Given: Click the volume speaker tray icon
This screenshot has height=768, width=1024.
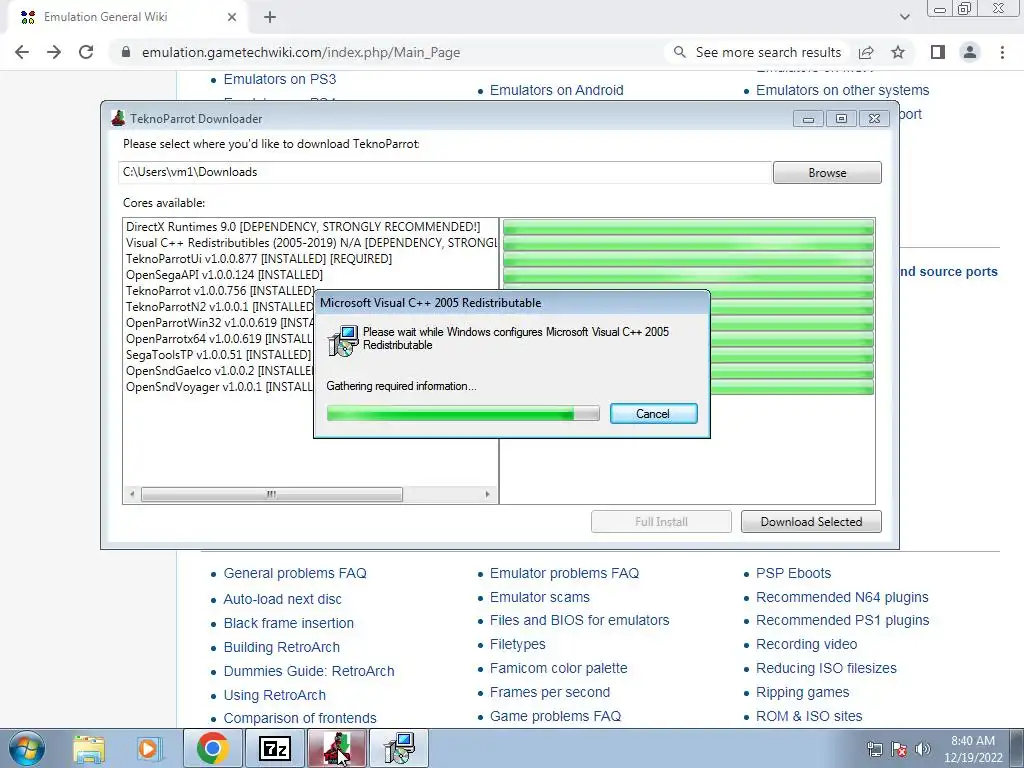Looking at the screenshot, I should click(x=923, y=749).
